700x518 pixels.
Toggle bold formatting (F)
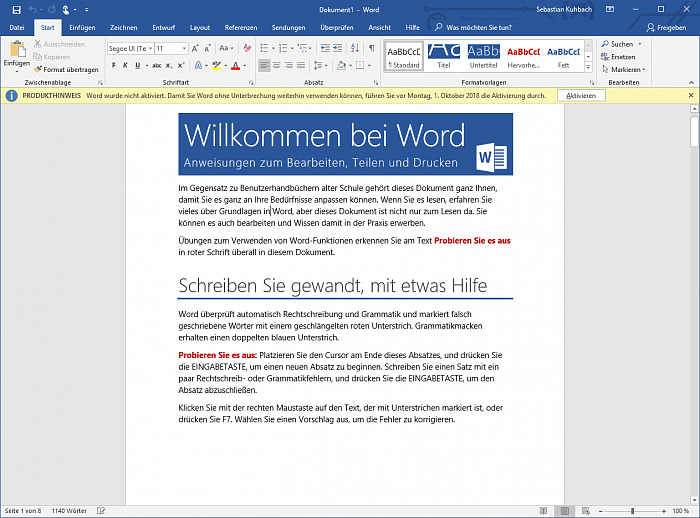[113, 66]
